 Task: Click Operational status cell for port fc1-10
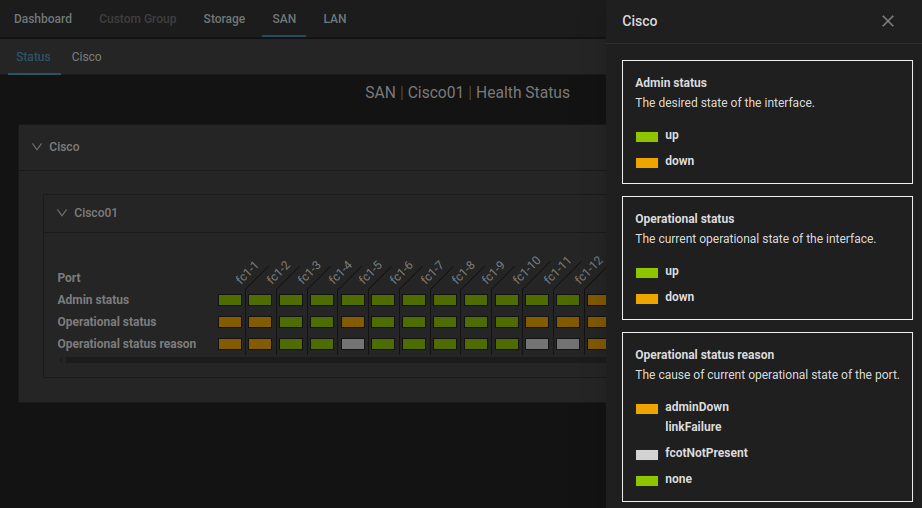pos(537,322)
